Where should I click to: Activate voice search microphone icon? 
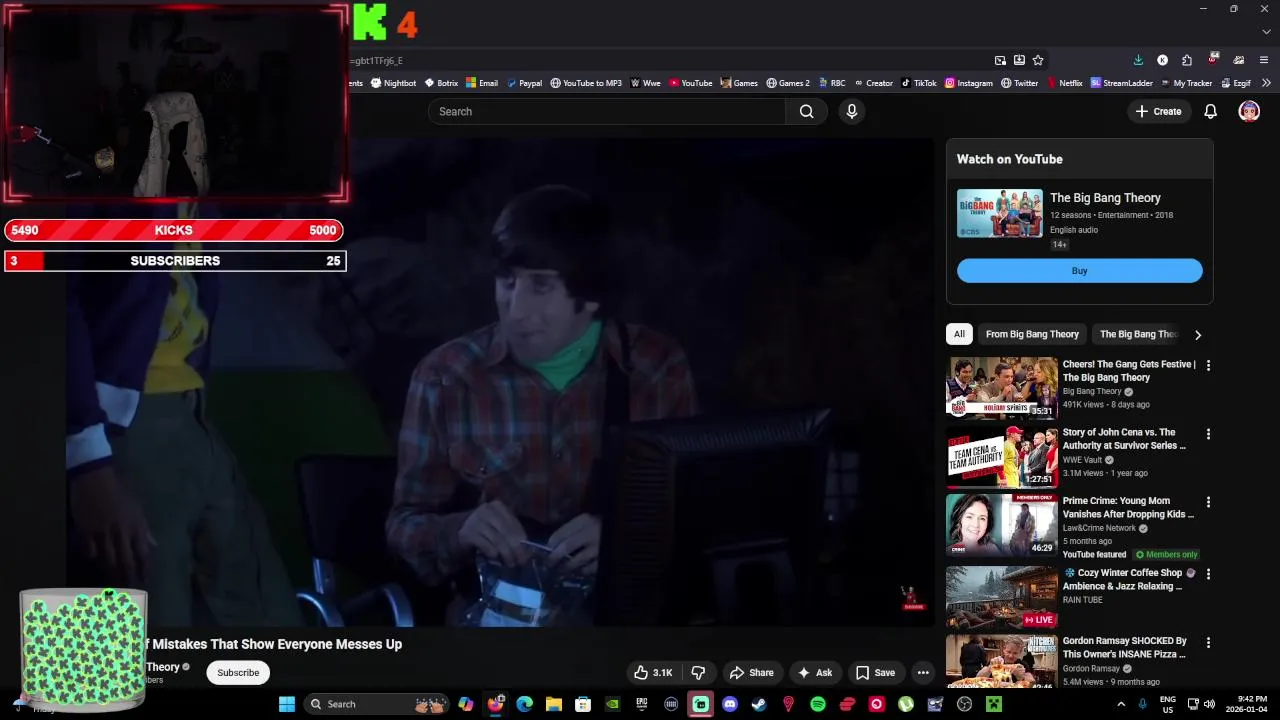coord(852,111)
